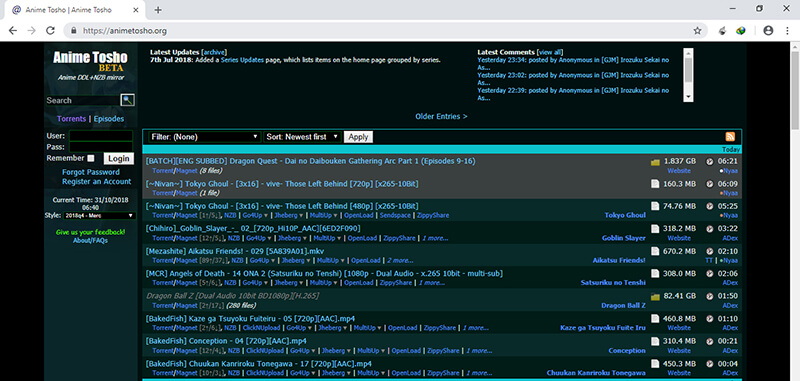Screen dimensions: 800x381
Task: Click the file icon beside 670.2 MB
Action: 655,251
